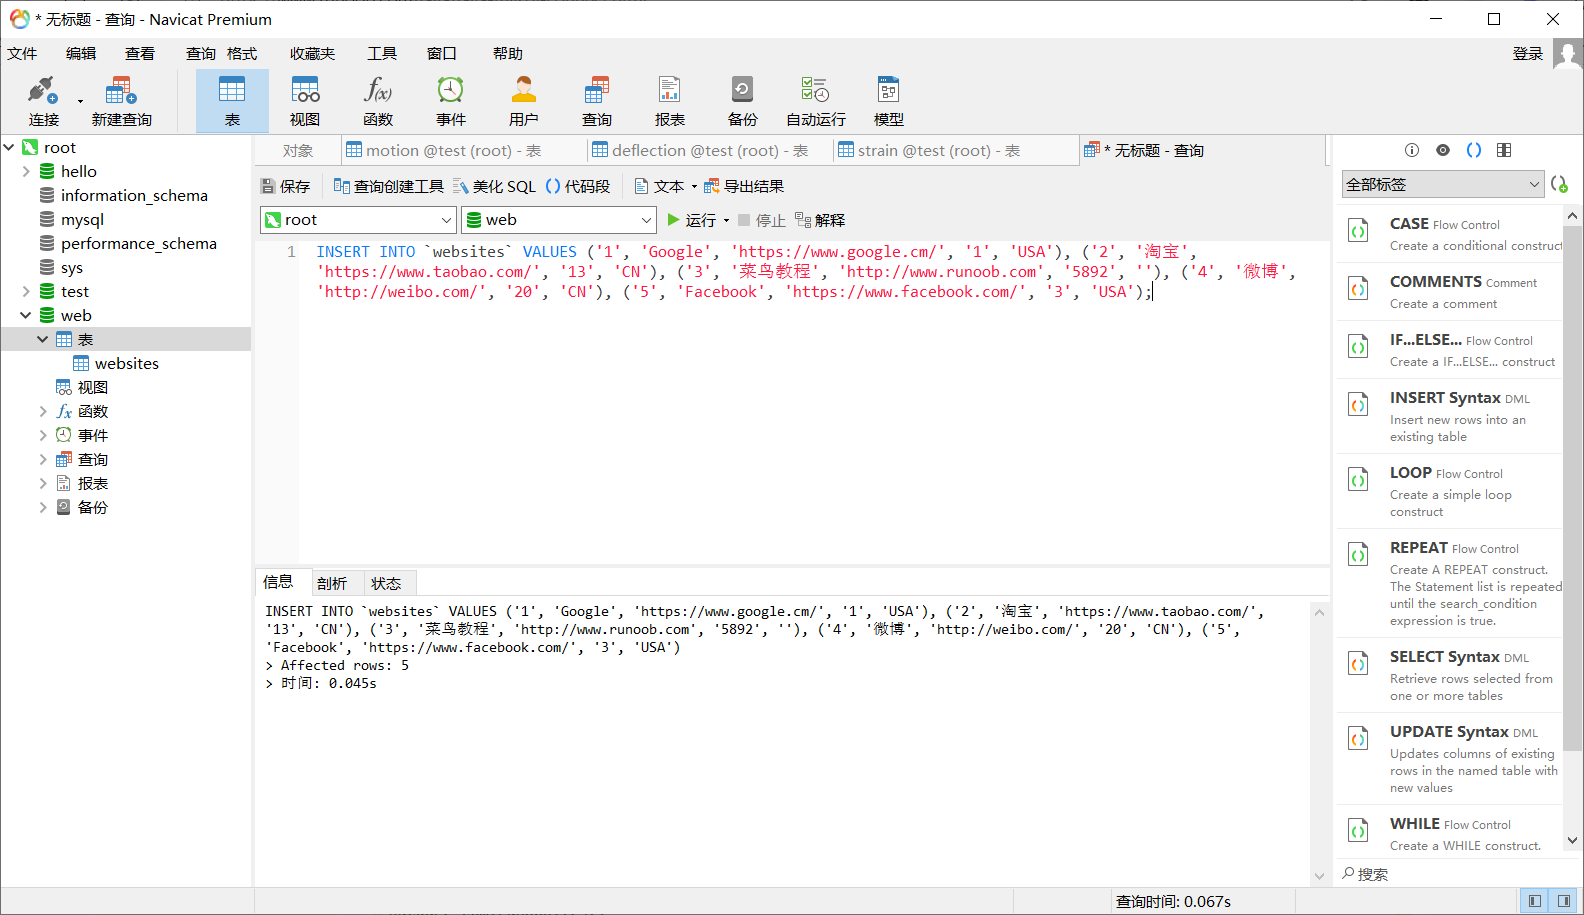The width and height of the screenshot is (1584, 915).
Task: Open the 查询 query toolbar icon
Action: click(x=597, y=101)
